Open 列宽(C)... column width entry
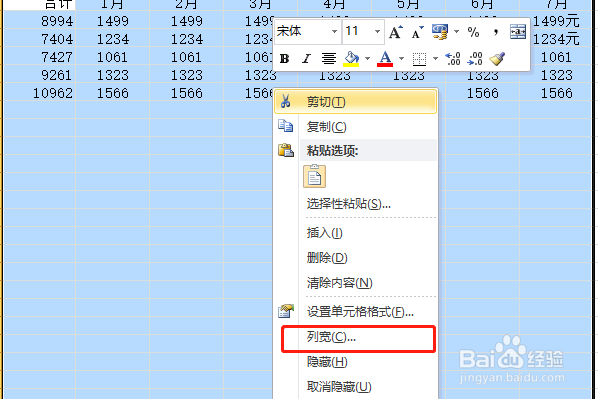The image size is (598, 399). [x=355, y=337]
